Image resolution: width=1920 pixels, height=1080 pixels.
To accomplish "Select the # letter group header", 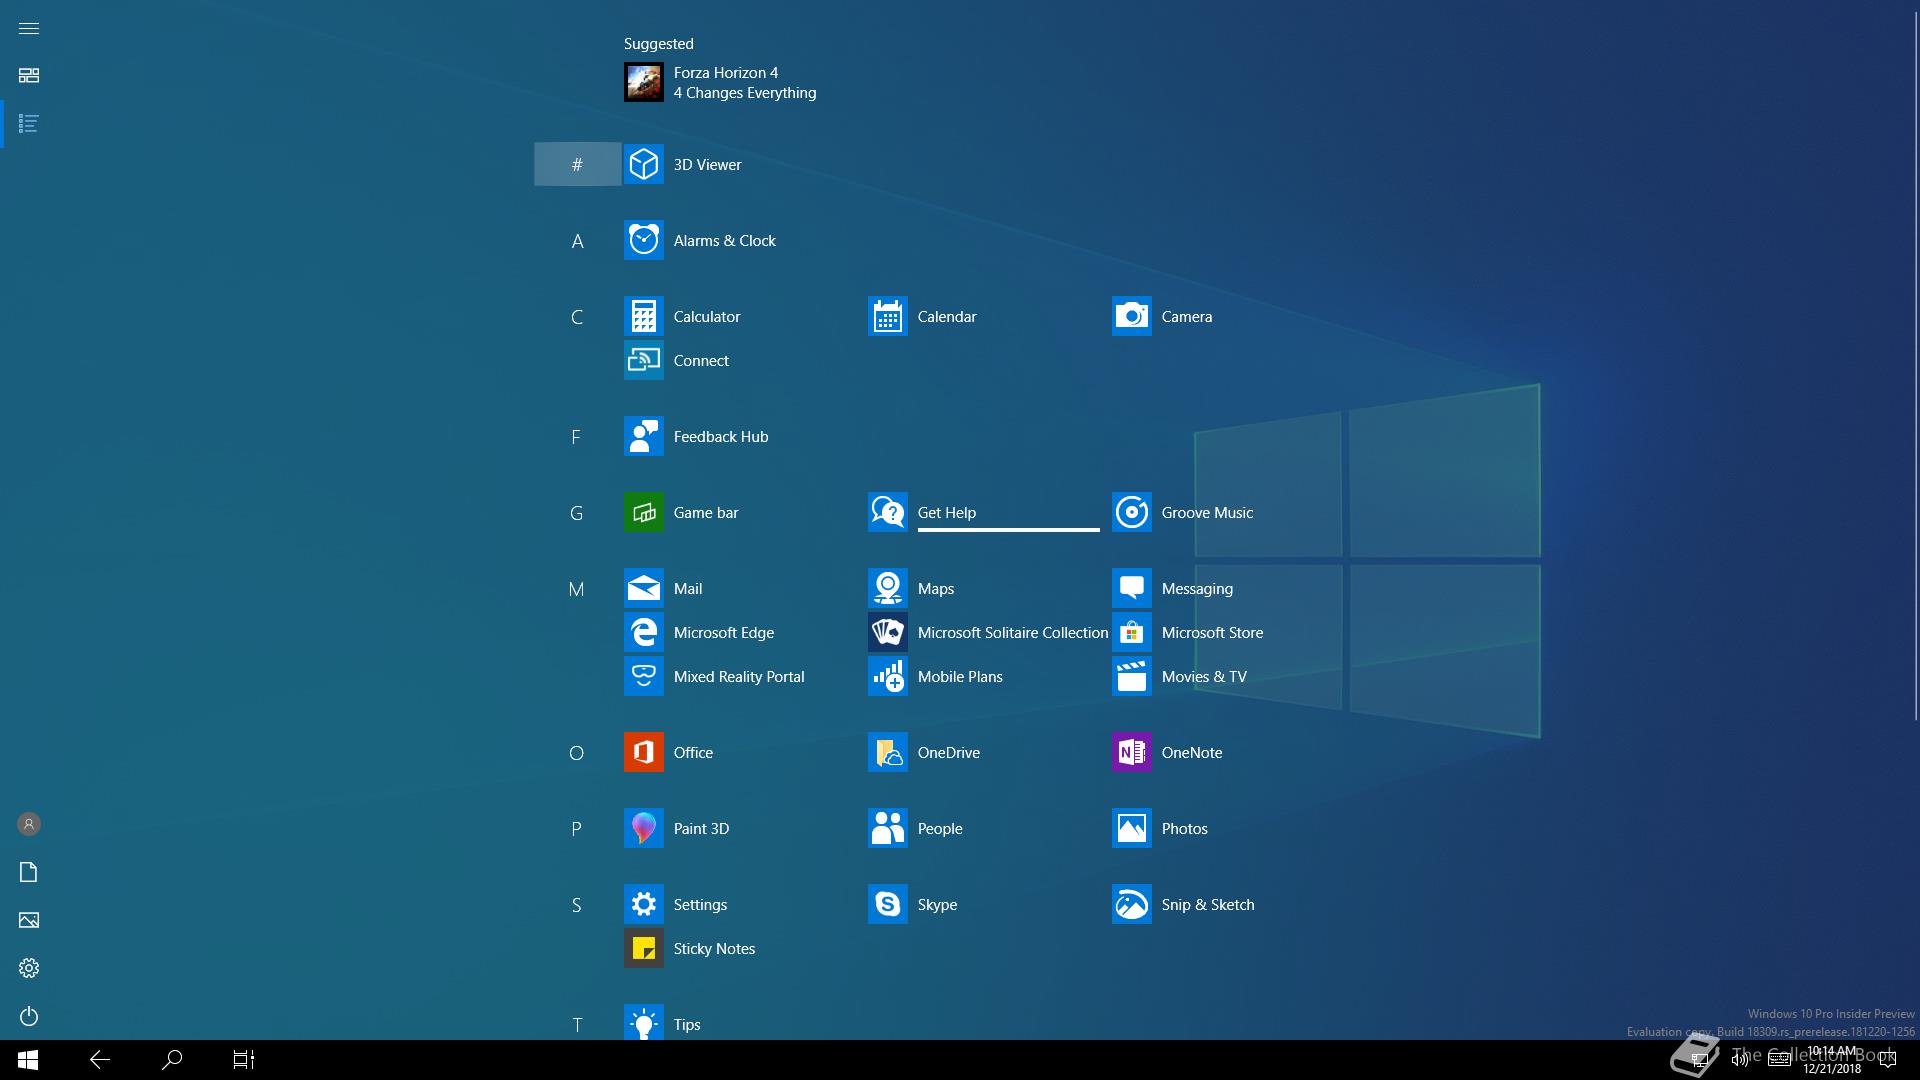I will click(577, 164).
